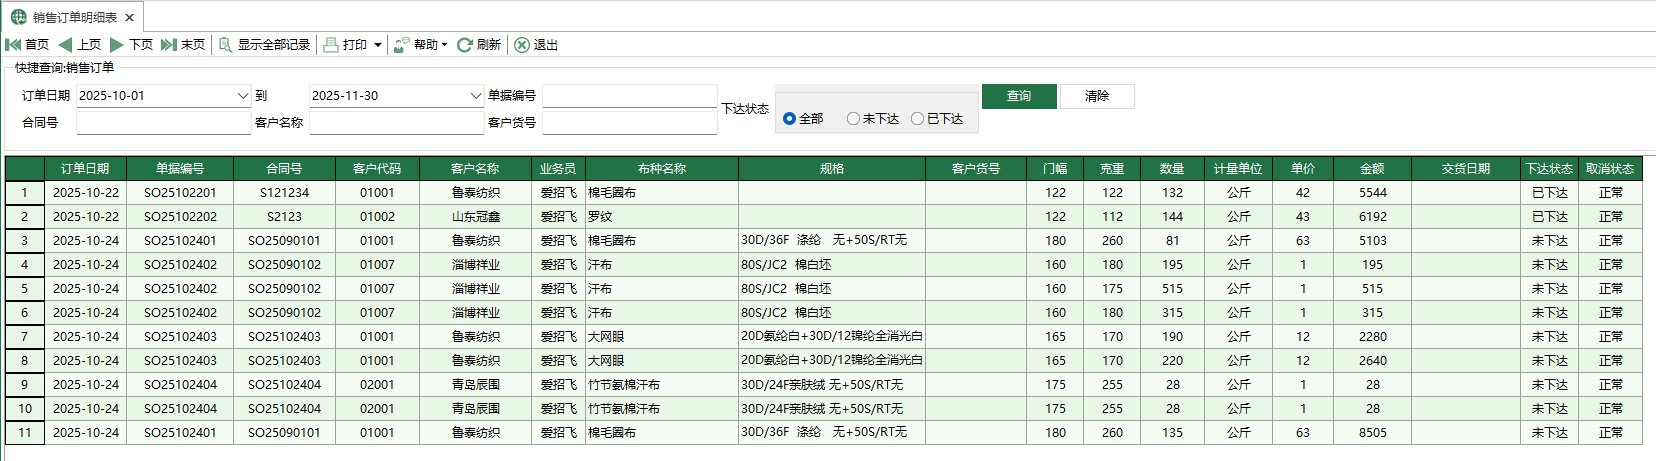Viewport: 1656px width, 461px height.
Task: Click the 取消状态 column header
Action: pos(1610,169)
